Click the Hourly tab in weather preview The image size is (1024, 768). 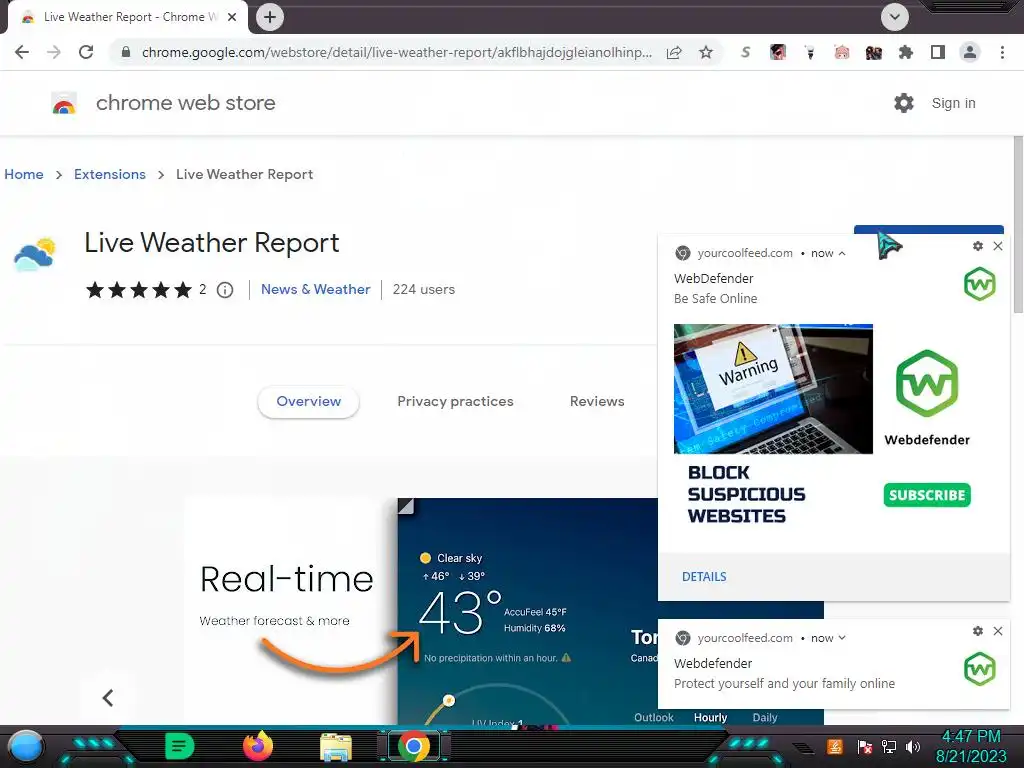point(710,717)
